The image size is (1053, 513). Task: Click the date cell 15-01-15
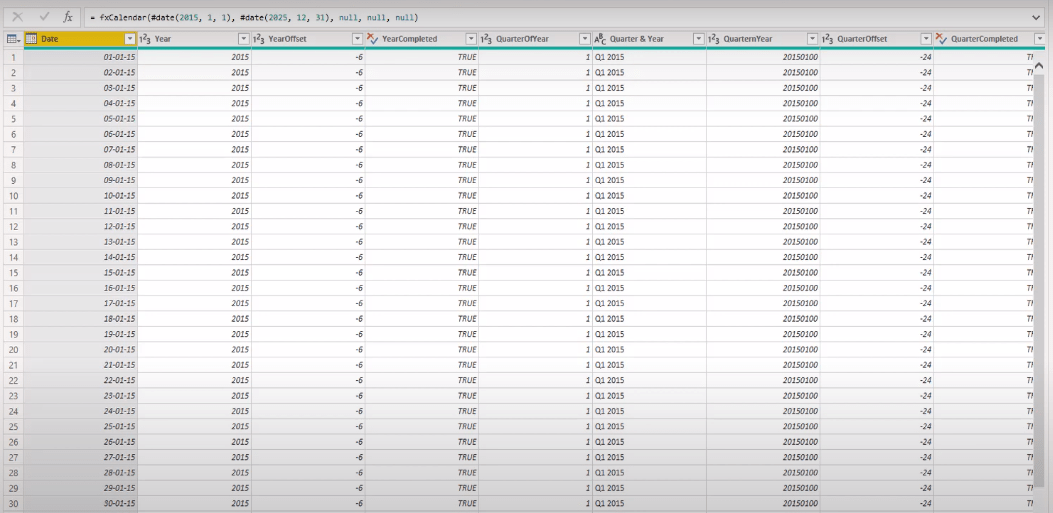coord(81,273)
